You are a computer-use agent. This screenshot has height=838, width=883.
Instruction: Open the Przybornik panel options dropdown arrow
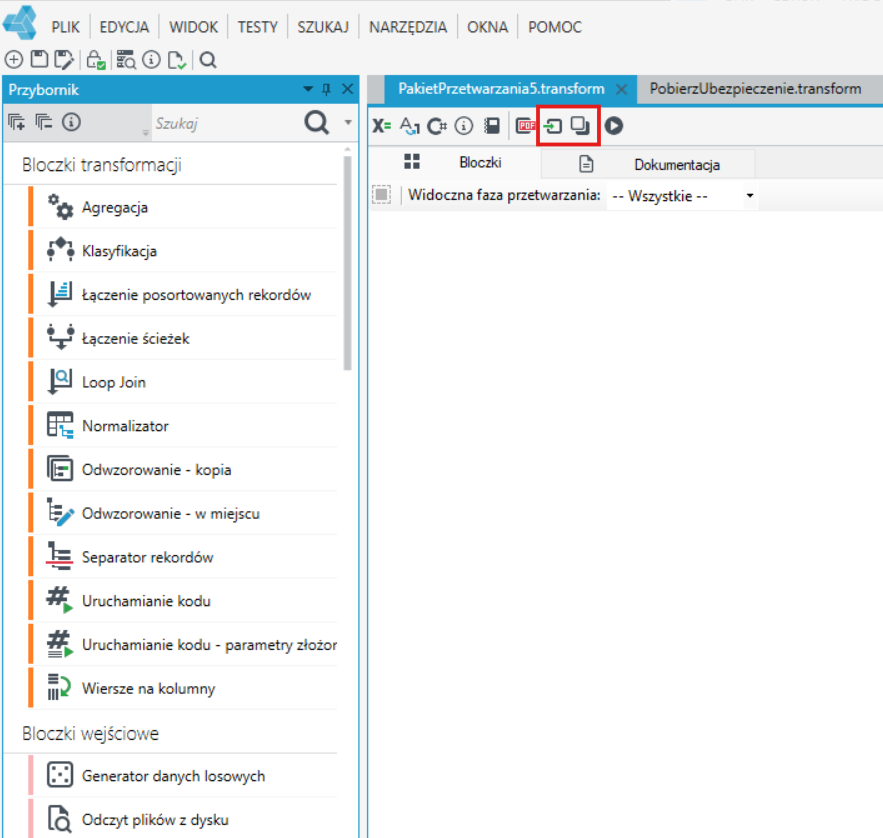[308, 89]
